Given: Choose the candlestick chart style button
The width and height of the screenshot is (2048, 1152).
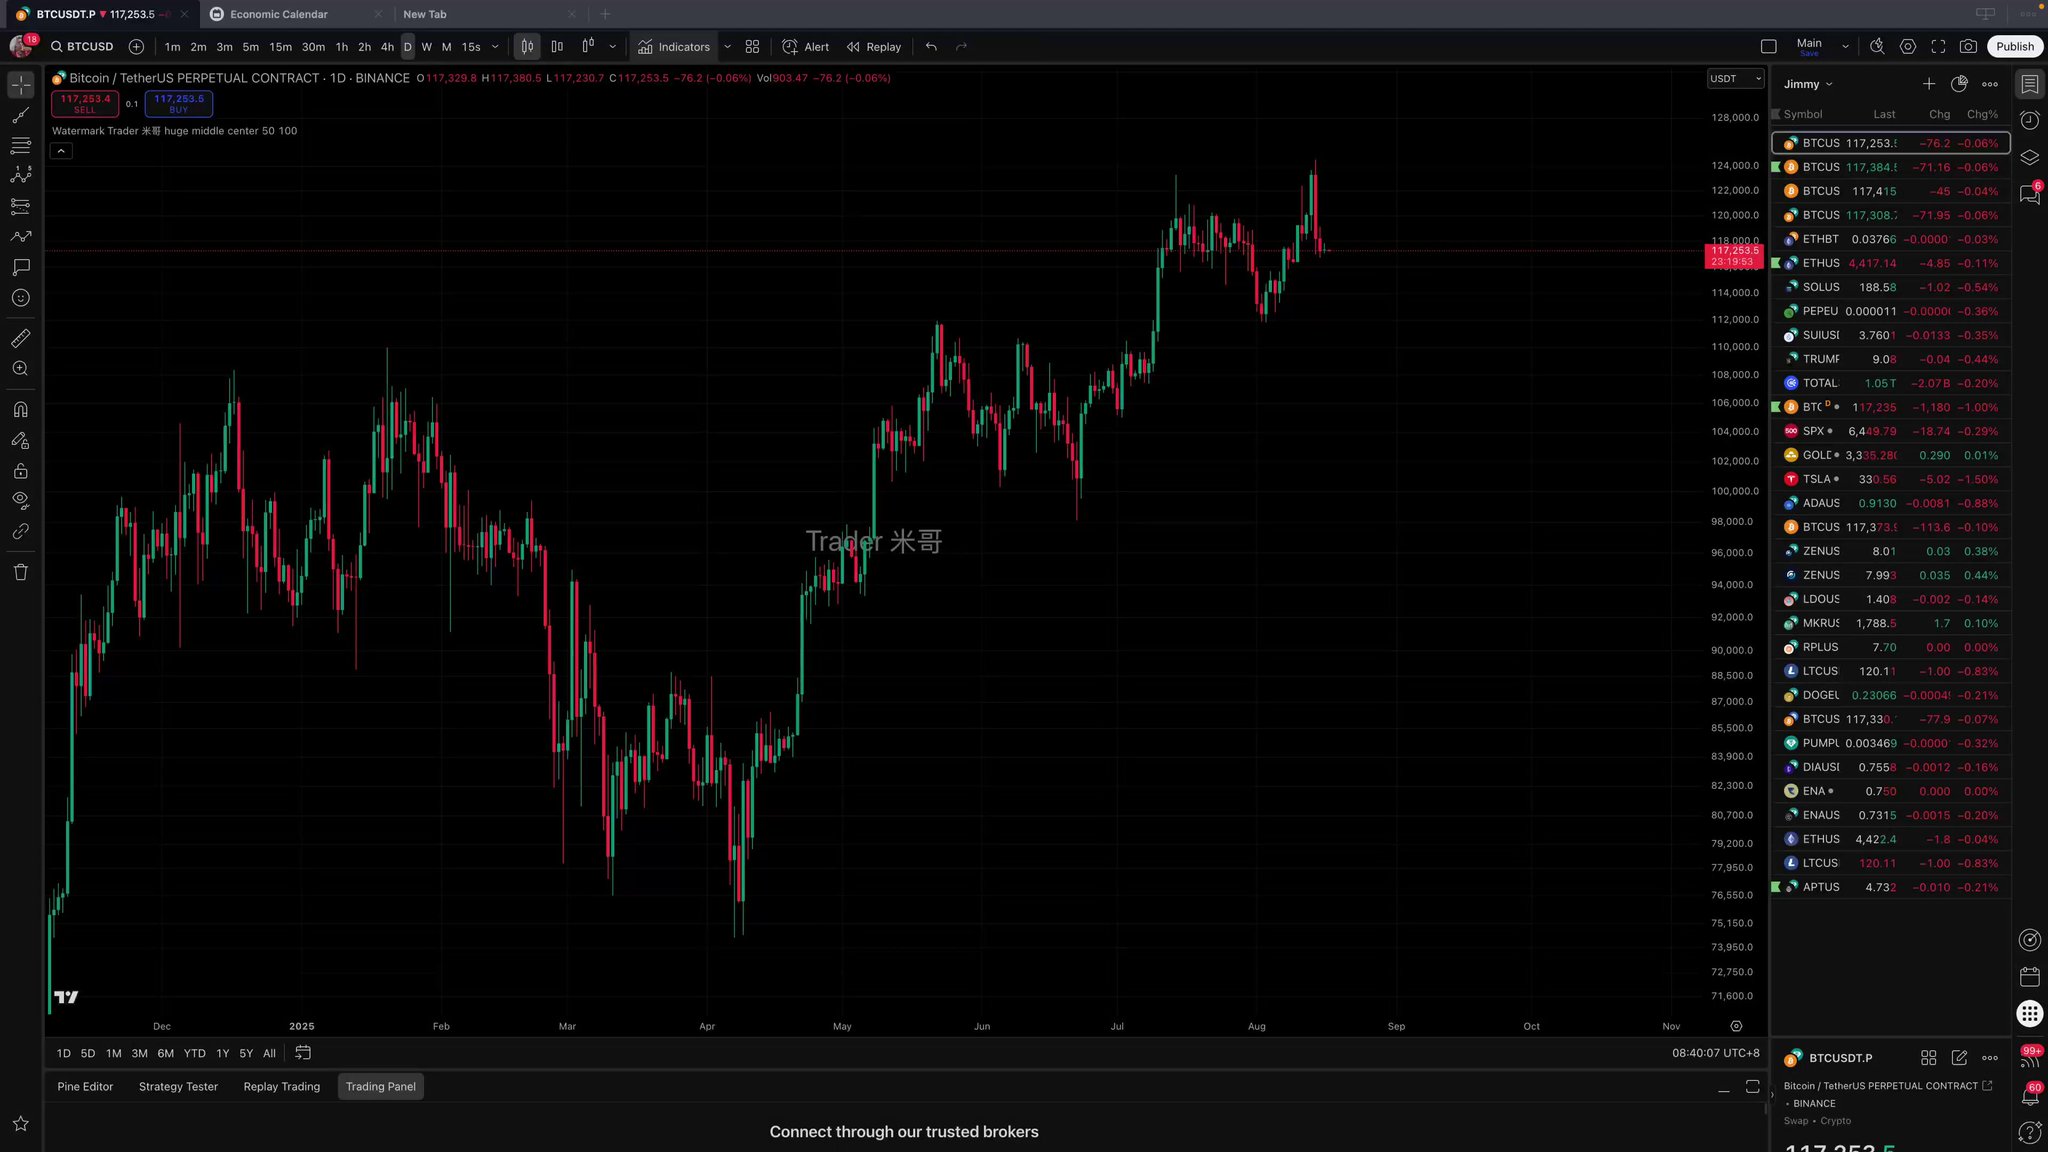Looking at the screenshot, I should tap(527, 47).
